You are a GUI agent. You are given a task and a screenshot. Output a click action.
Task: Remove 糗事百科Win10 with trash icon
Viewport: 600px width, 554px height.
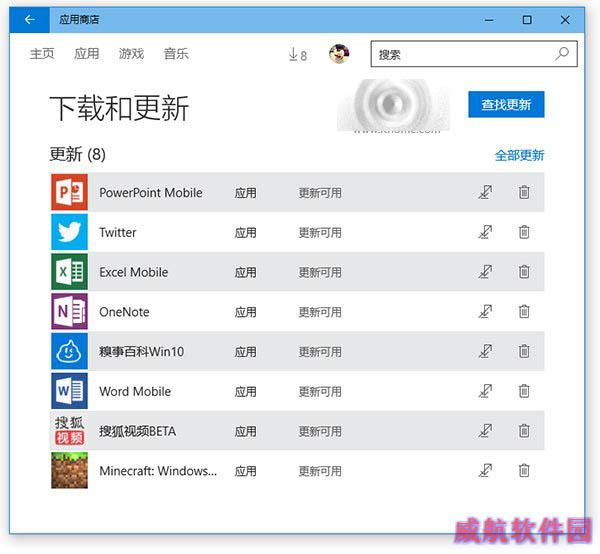tap(524, 351)
